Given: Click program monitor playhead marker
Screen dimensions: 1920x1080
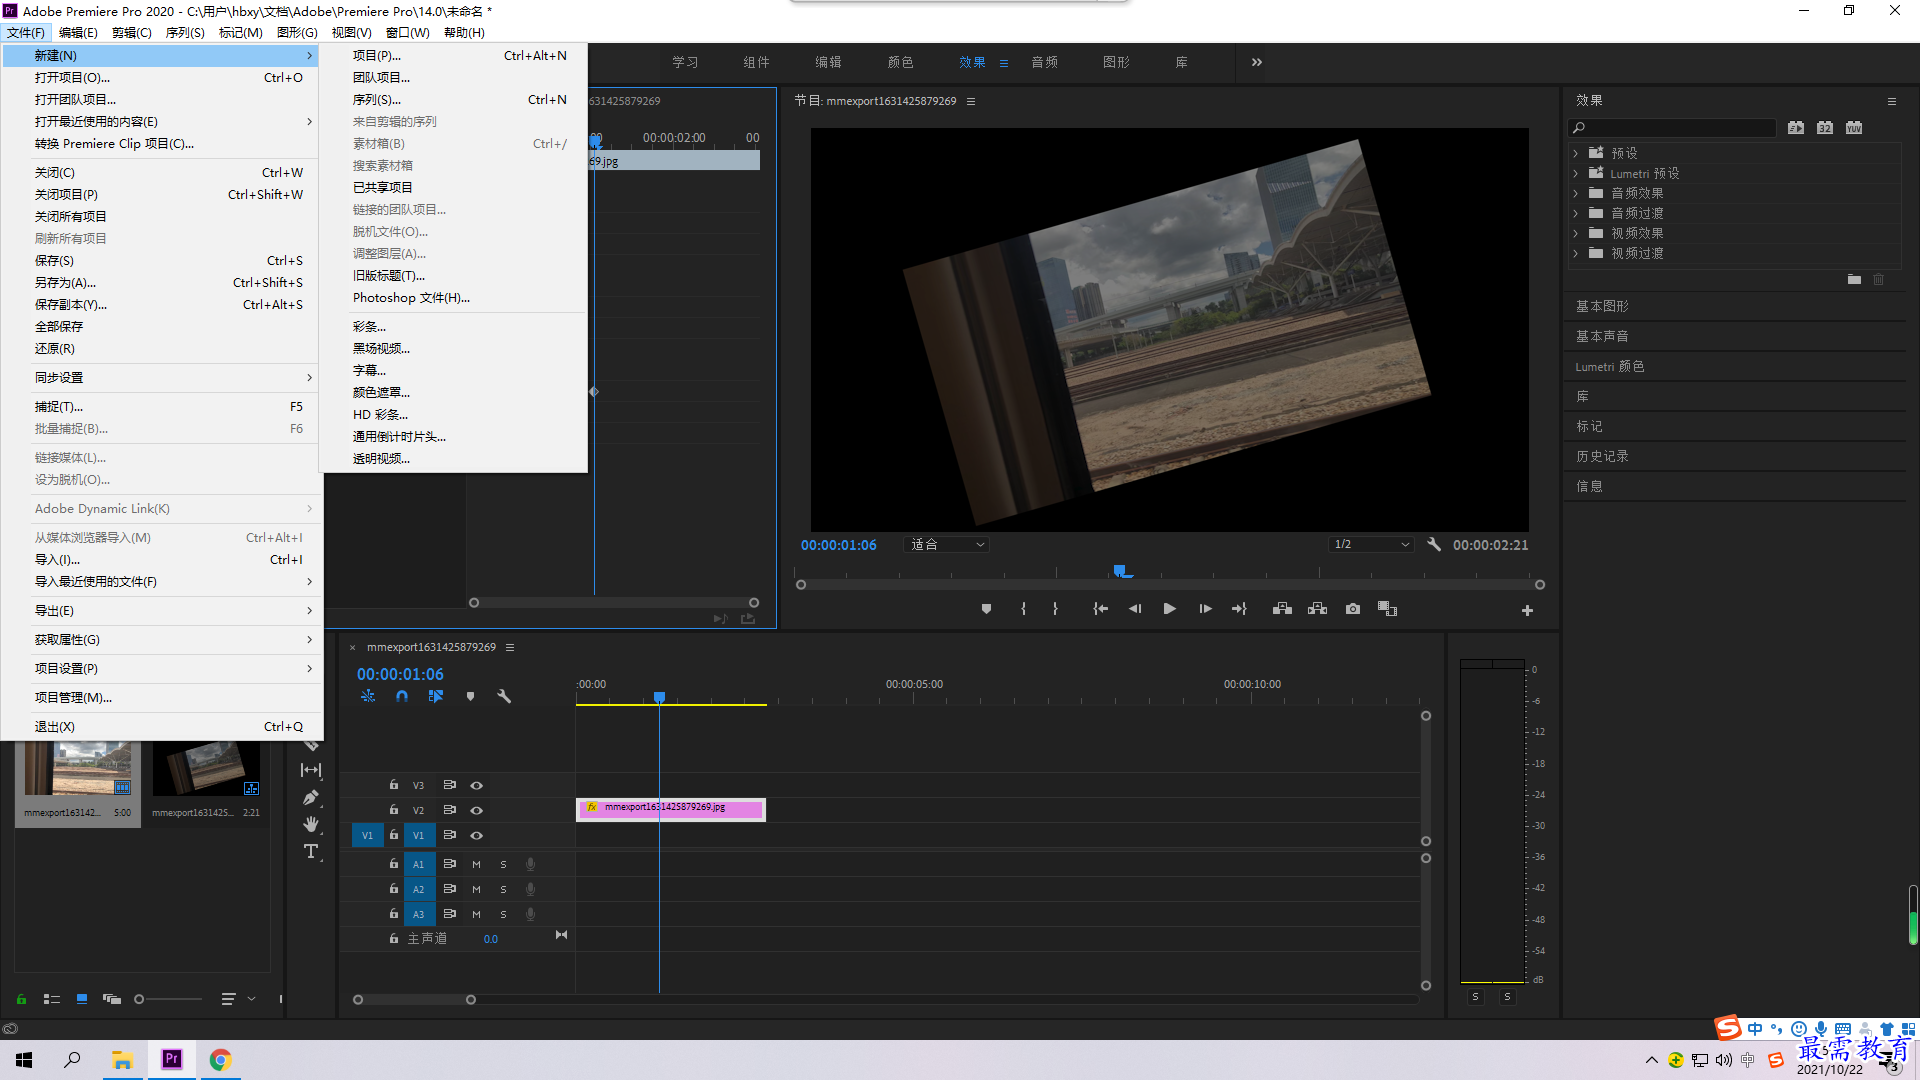Looking at the screenshot, I should click(x=1120, y=571).
